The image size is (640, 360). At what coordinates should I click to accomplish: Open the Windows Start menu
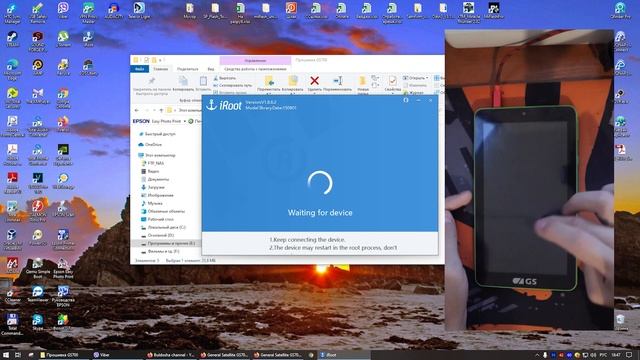(6, 355)
